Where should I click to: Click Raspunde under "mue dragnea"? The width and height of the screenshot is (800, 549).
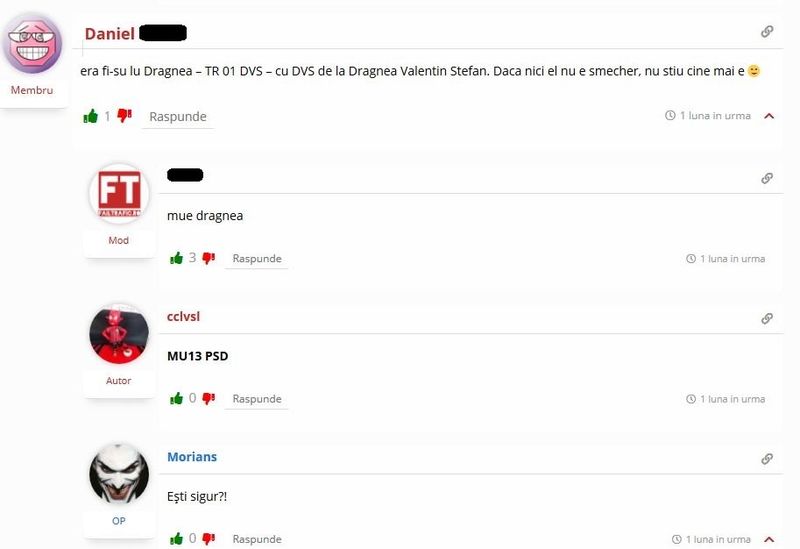[x=257, y=259]
